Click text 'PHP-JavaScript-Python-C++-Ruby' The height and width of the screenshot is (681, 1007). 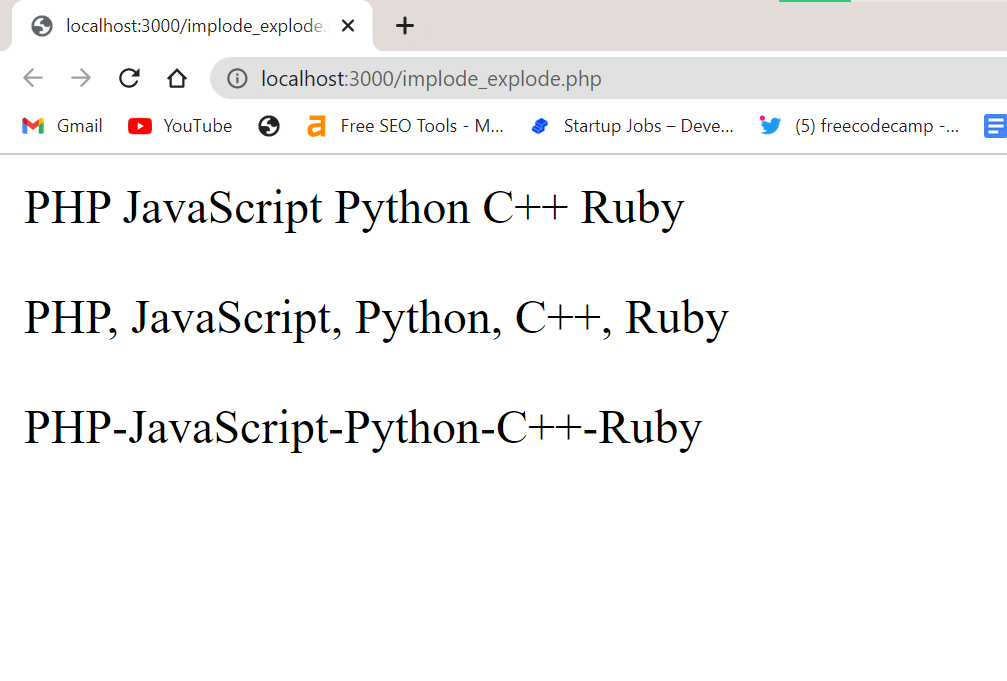[363, 429]
